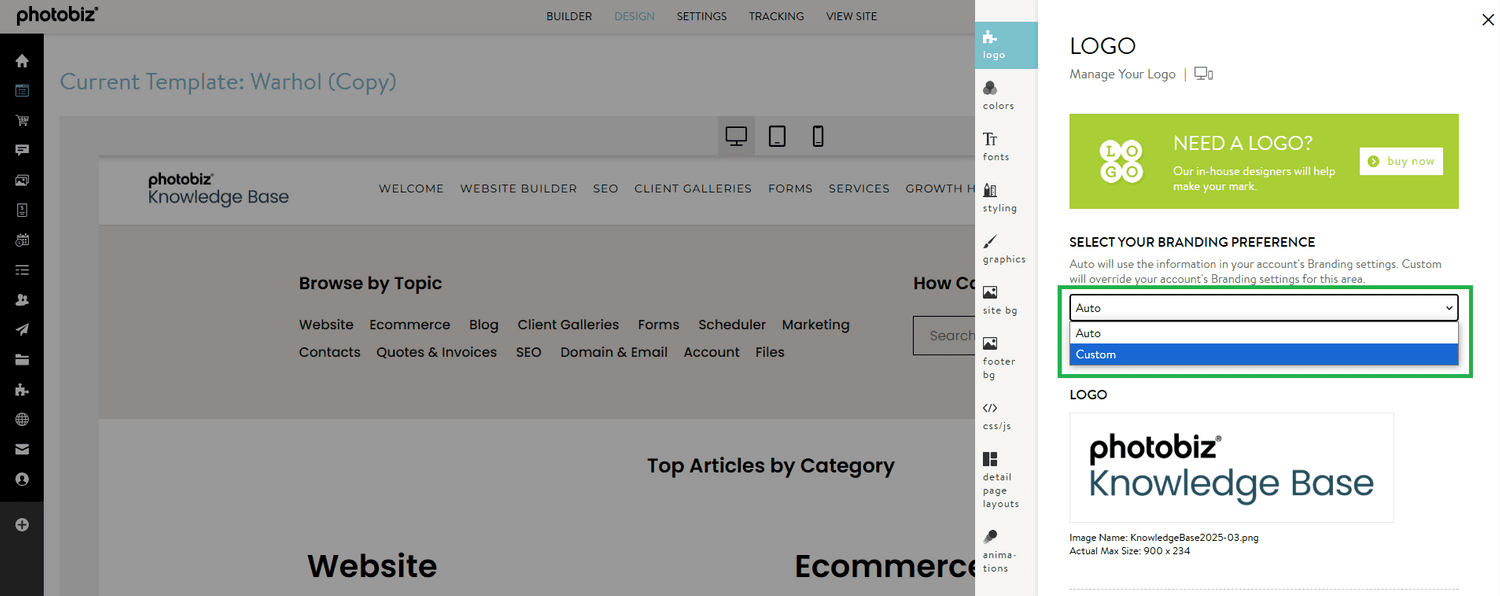The width and height of the screenshot is (1500, 596).
Task: Open the Manage Your Logo link
Action: [1122, 73]
